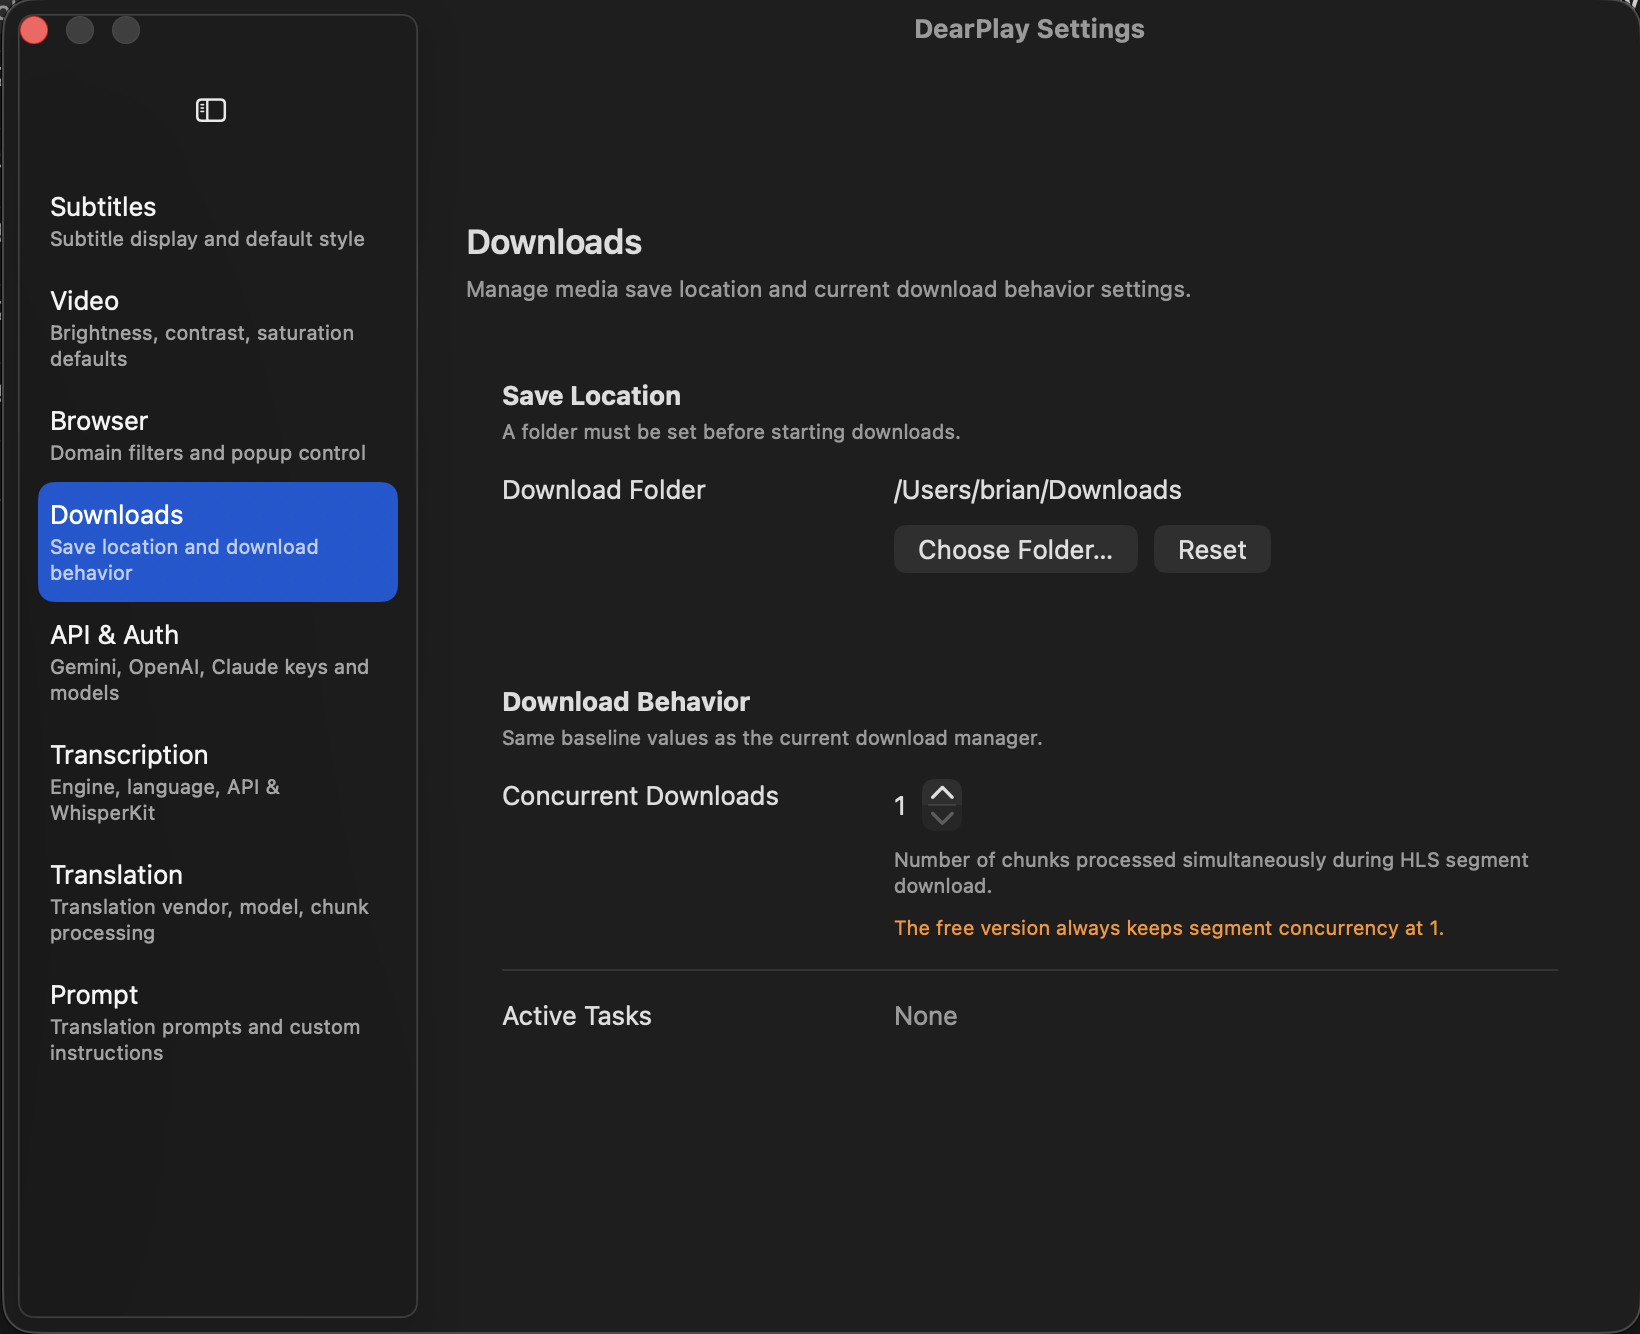This screenshot has height=1334, width=1640.
Task: Click the DearPlay Settings window title
Action: tap(1029, 29)
